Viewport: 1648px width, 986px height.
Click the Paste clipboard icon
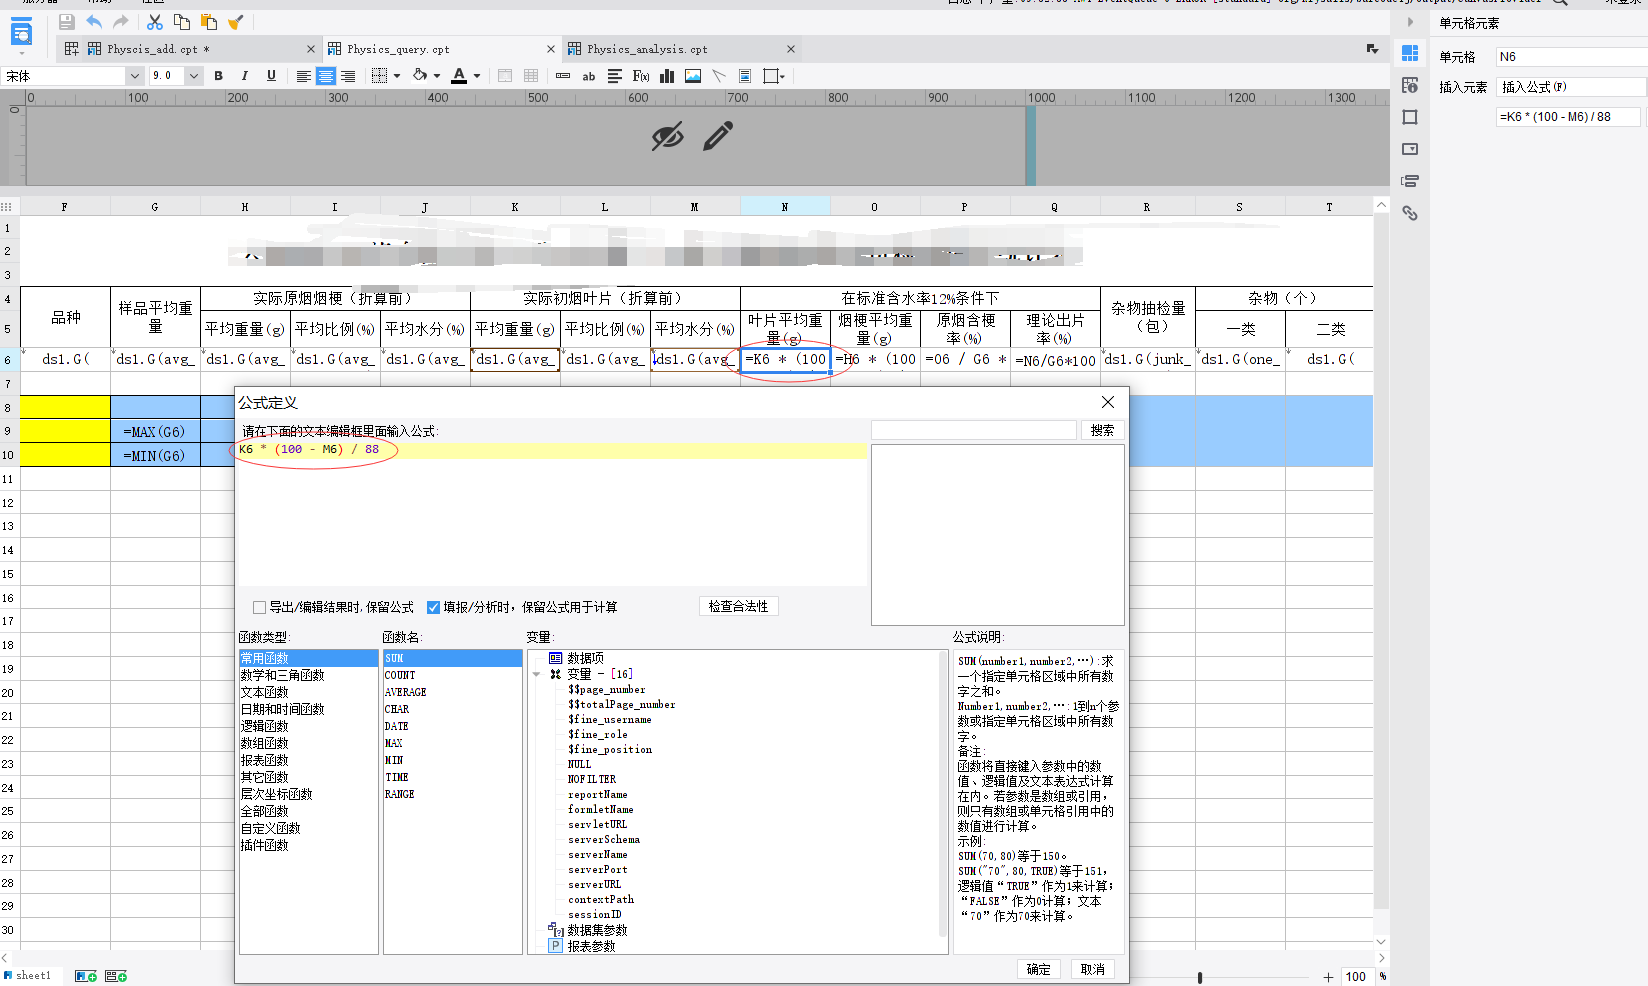209,22
